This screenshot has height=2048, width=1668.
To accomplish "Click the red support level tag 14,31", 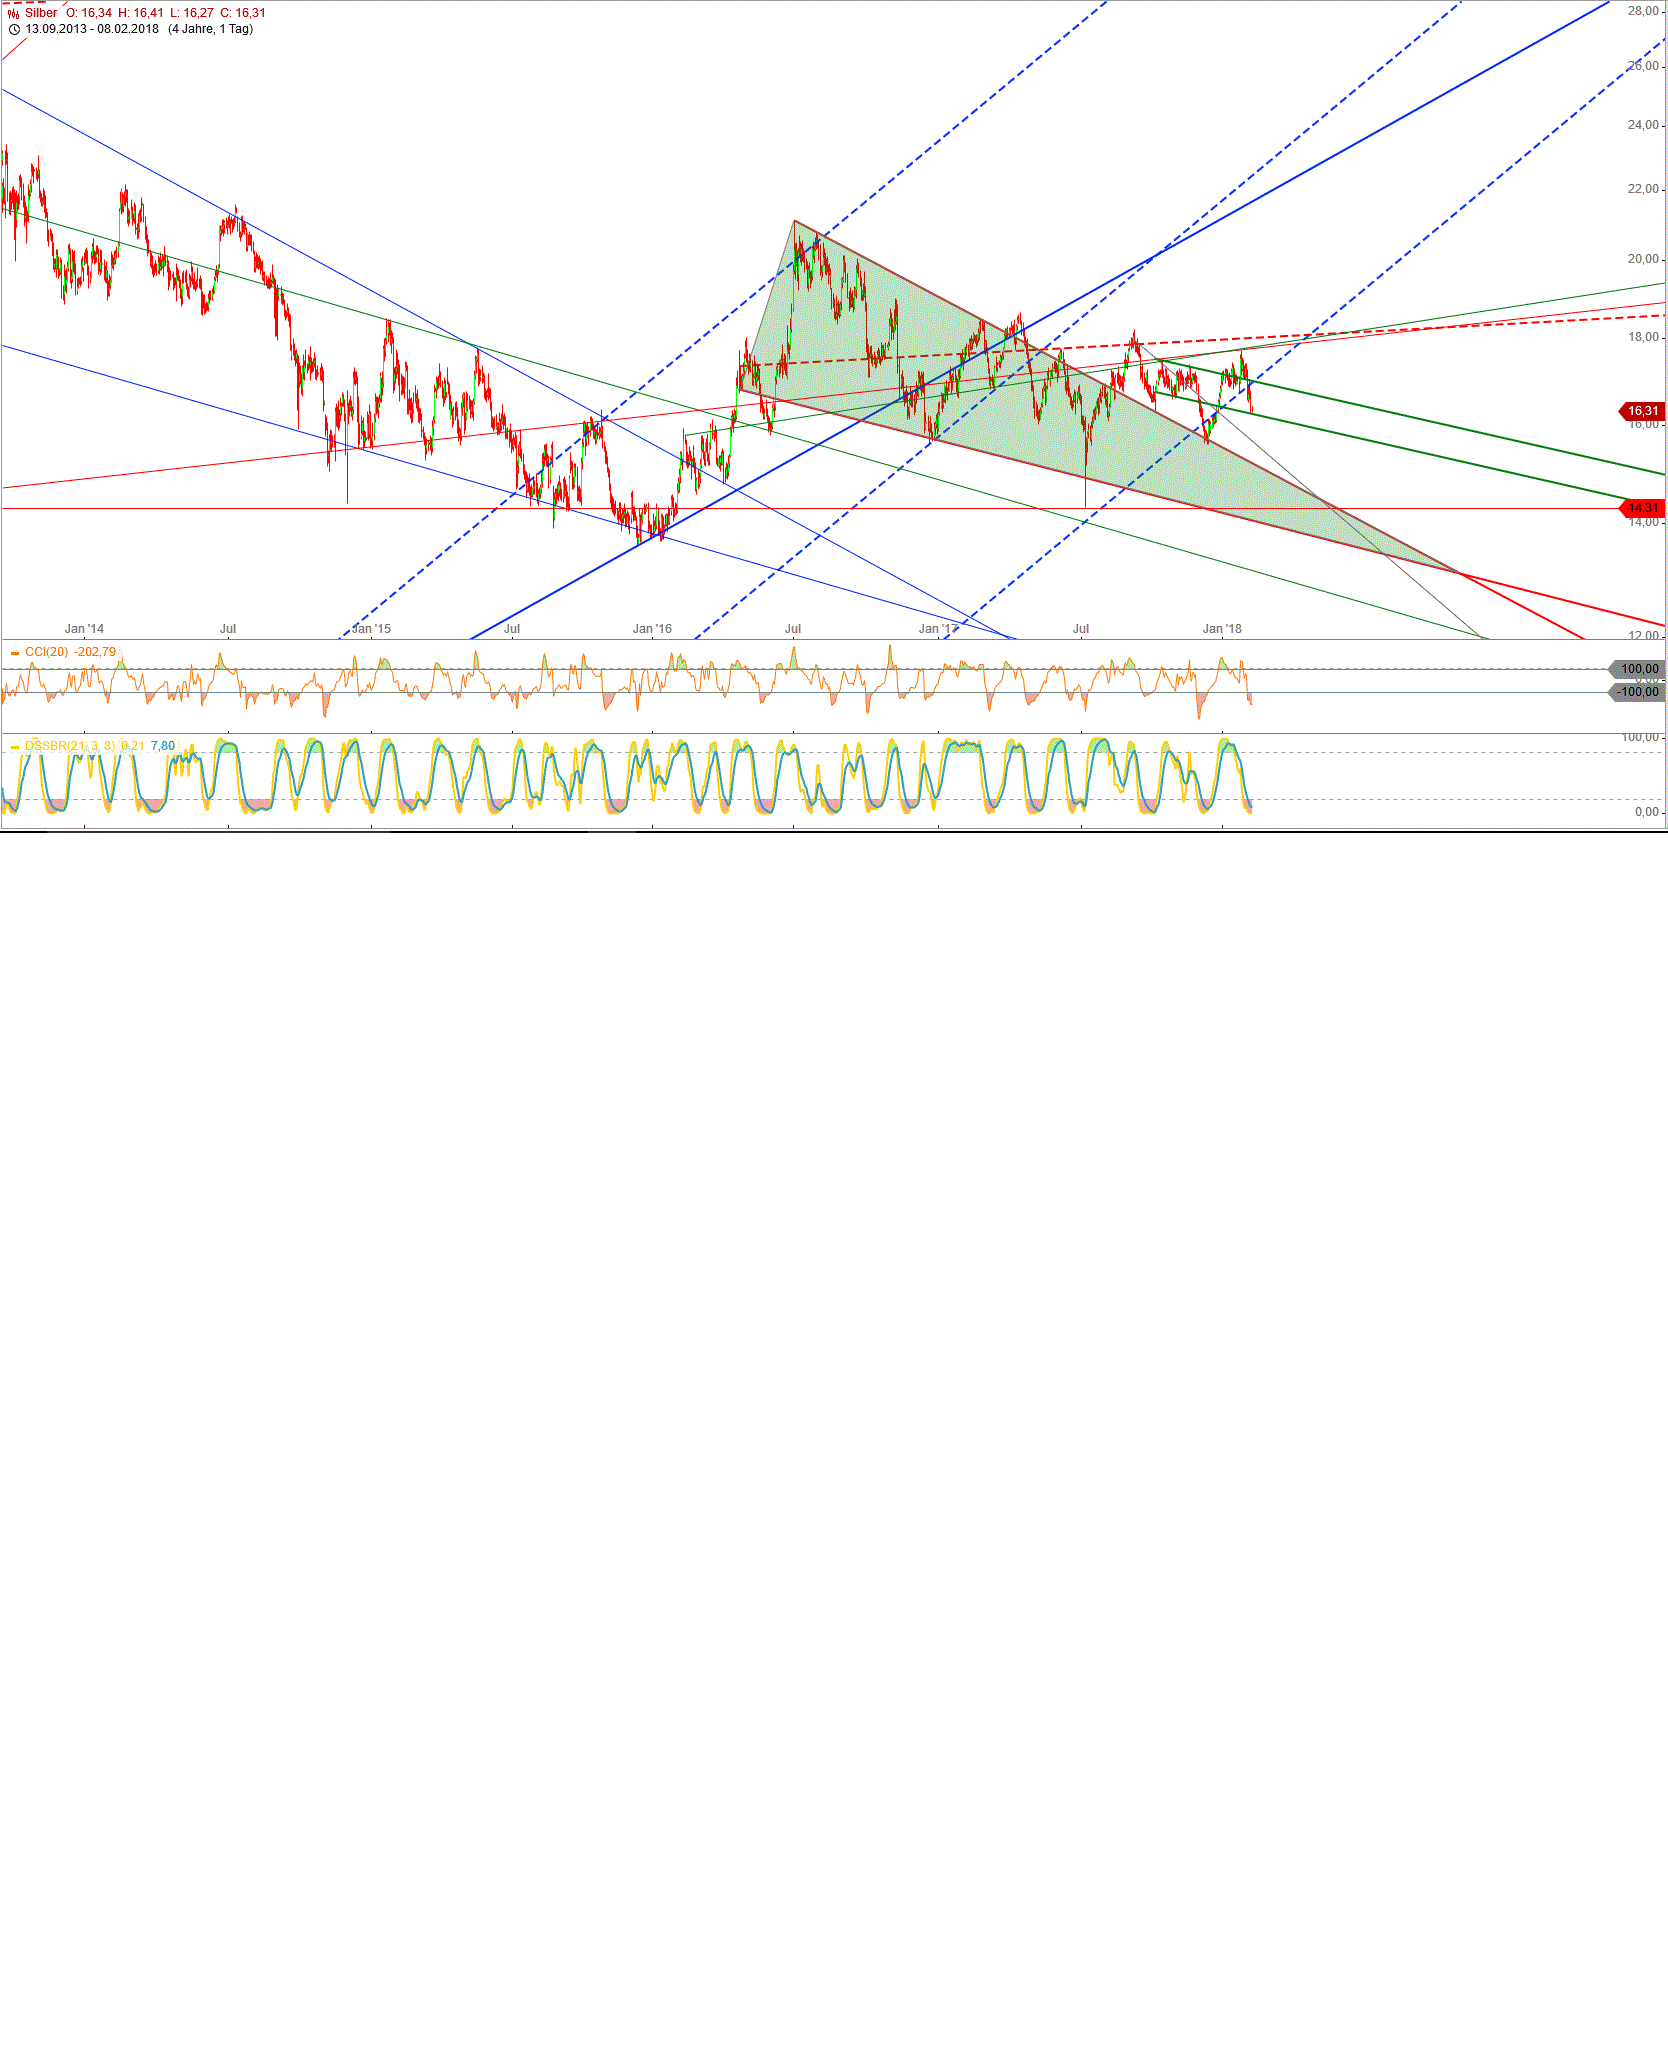I will [x=1642, y=508].
